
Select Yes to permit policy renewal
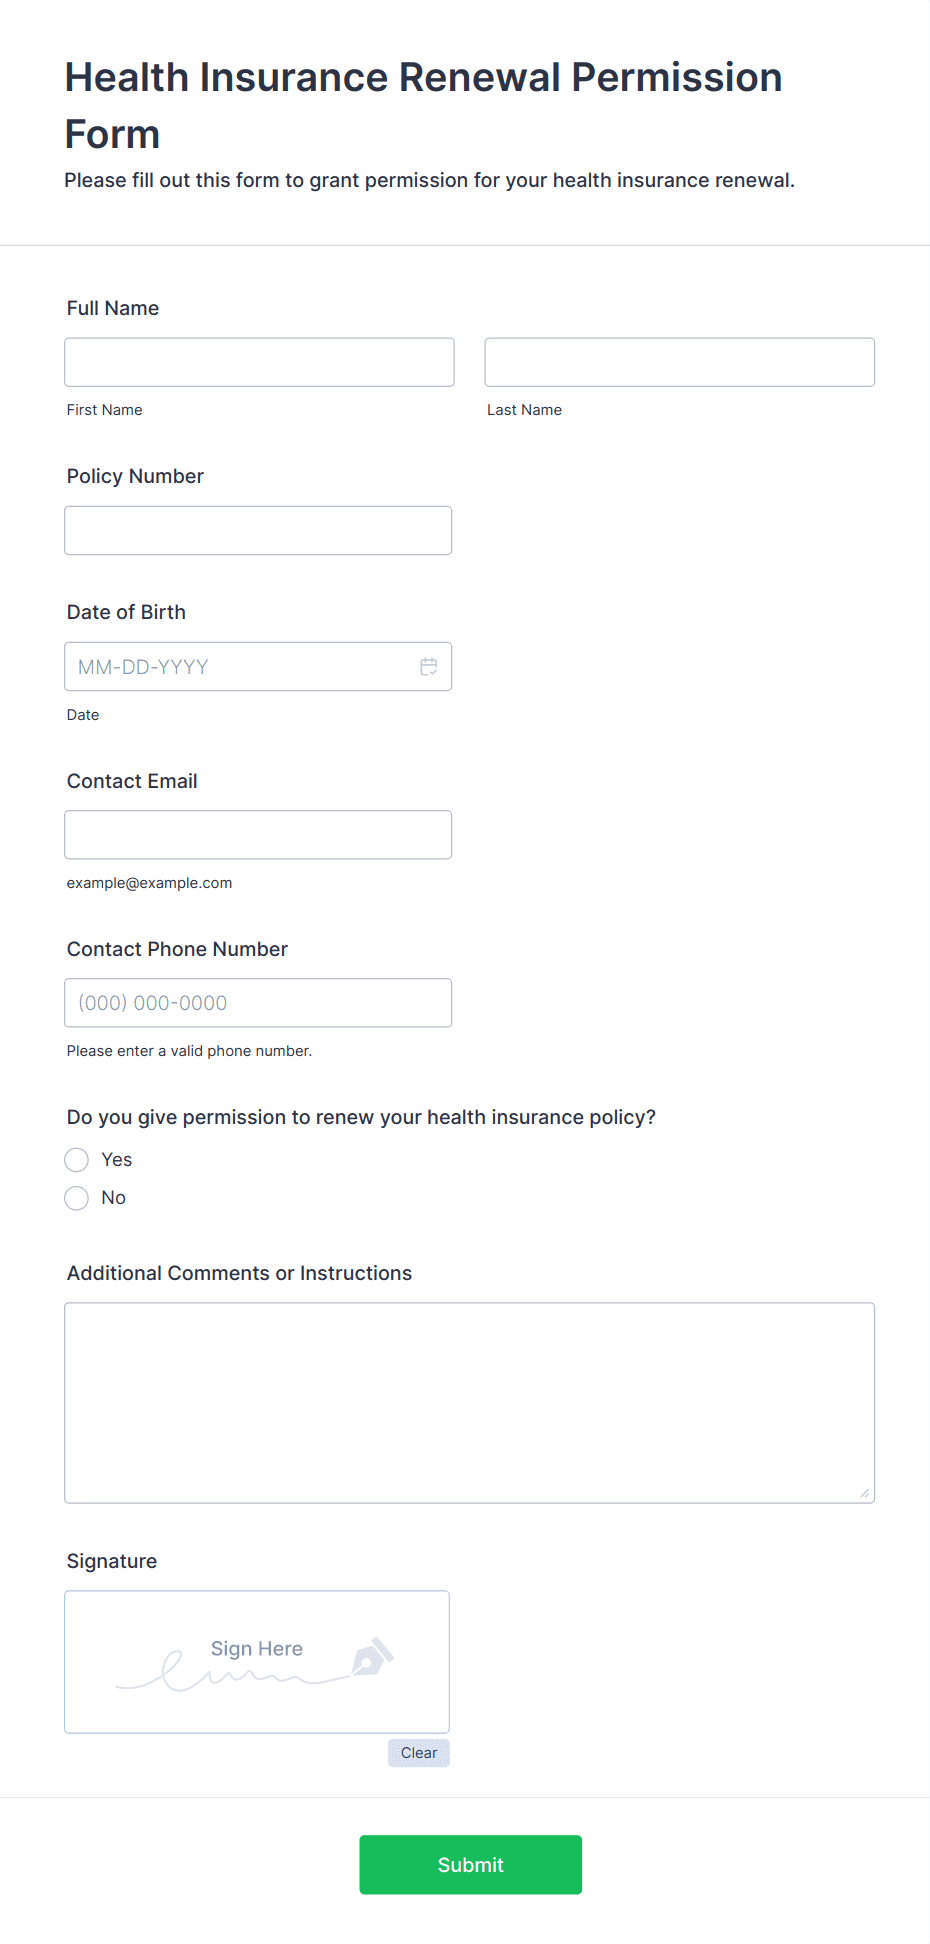[77, 1160]
